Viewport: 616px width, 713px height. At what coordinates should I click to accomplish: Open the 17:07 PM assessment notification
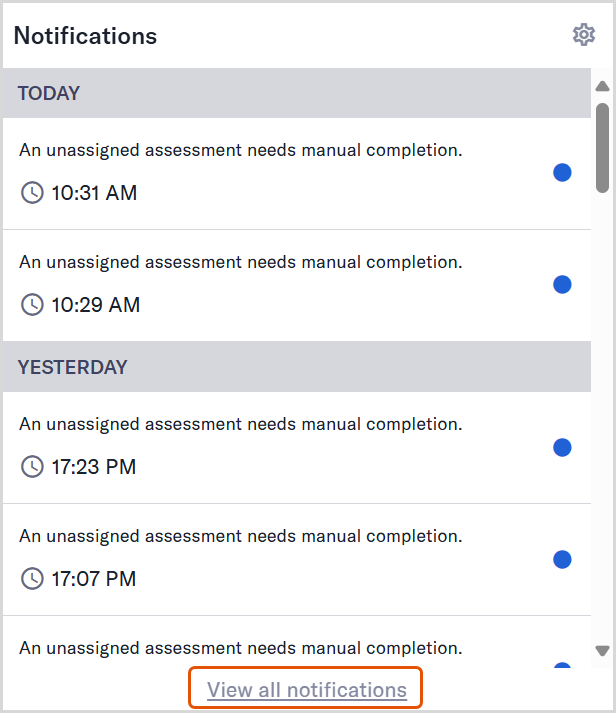[297, 560]
